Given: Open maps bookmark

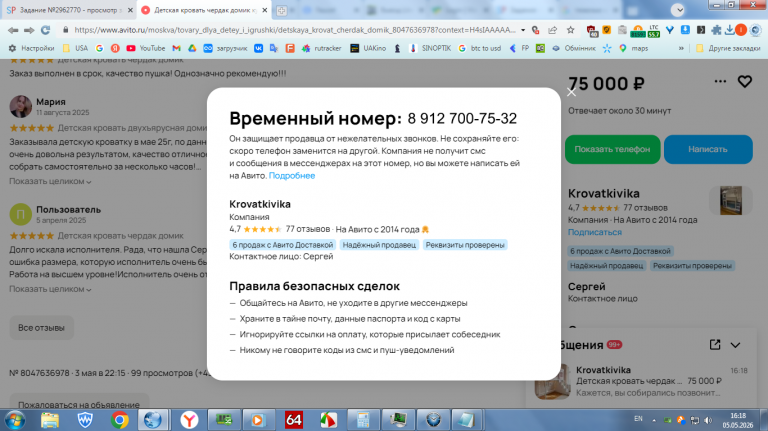Looking at the screenshot, I should coord(634,48).
